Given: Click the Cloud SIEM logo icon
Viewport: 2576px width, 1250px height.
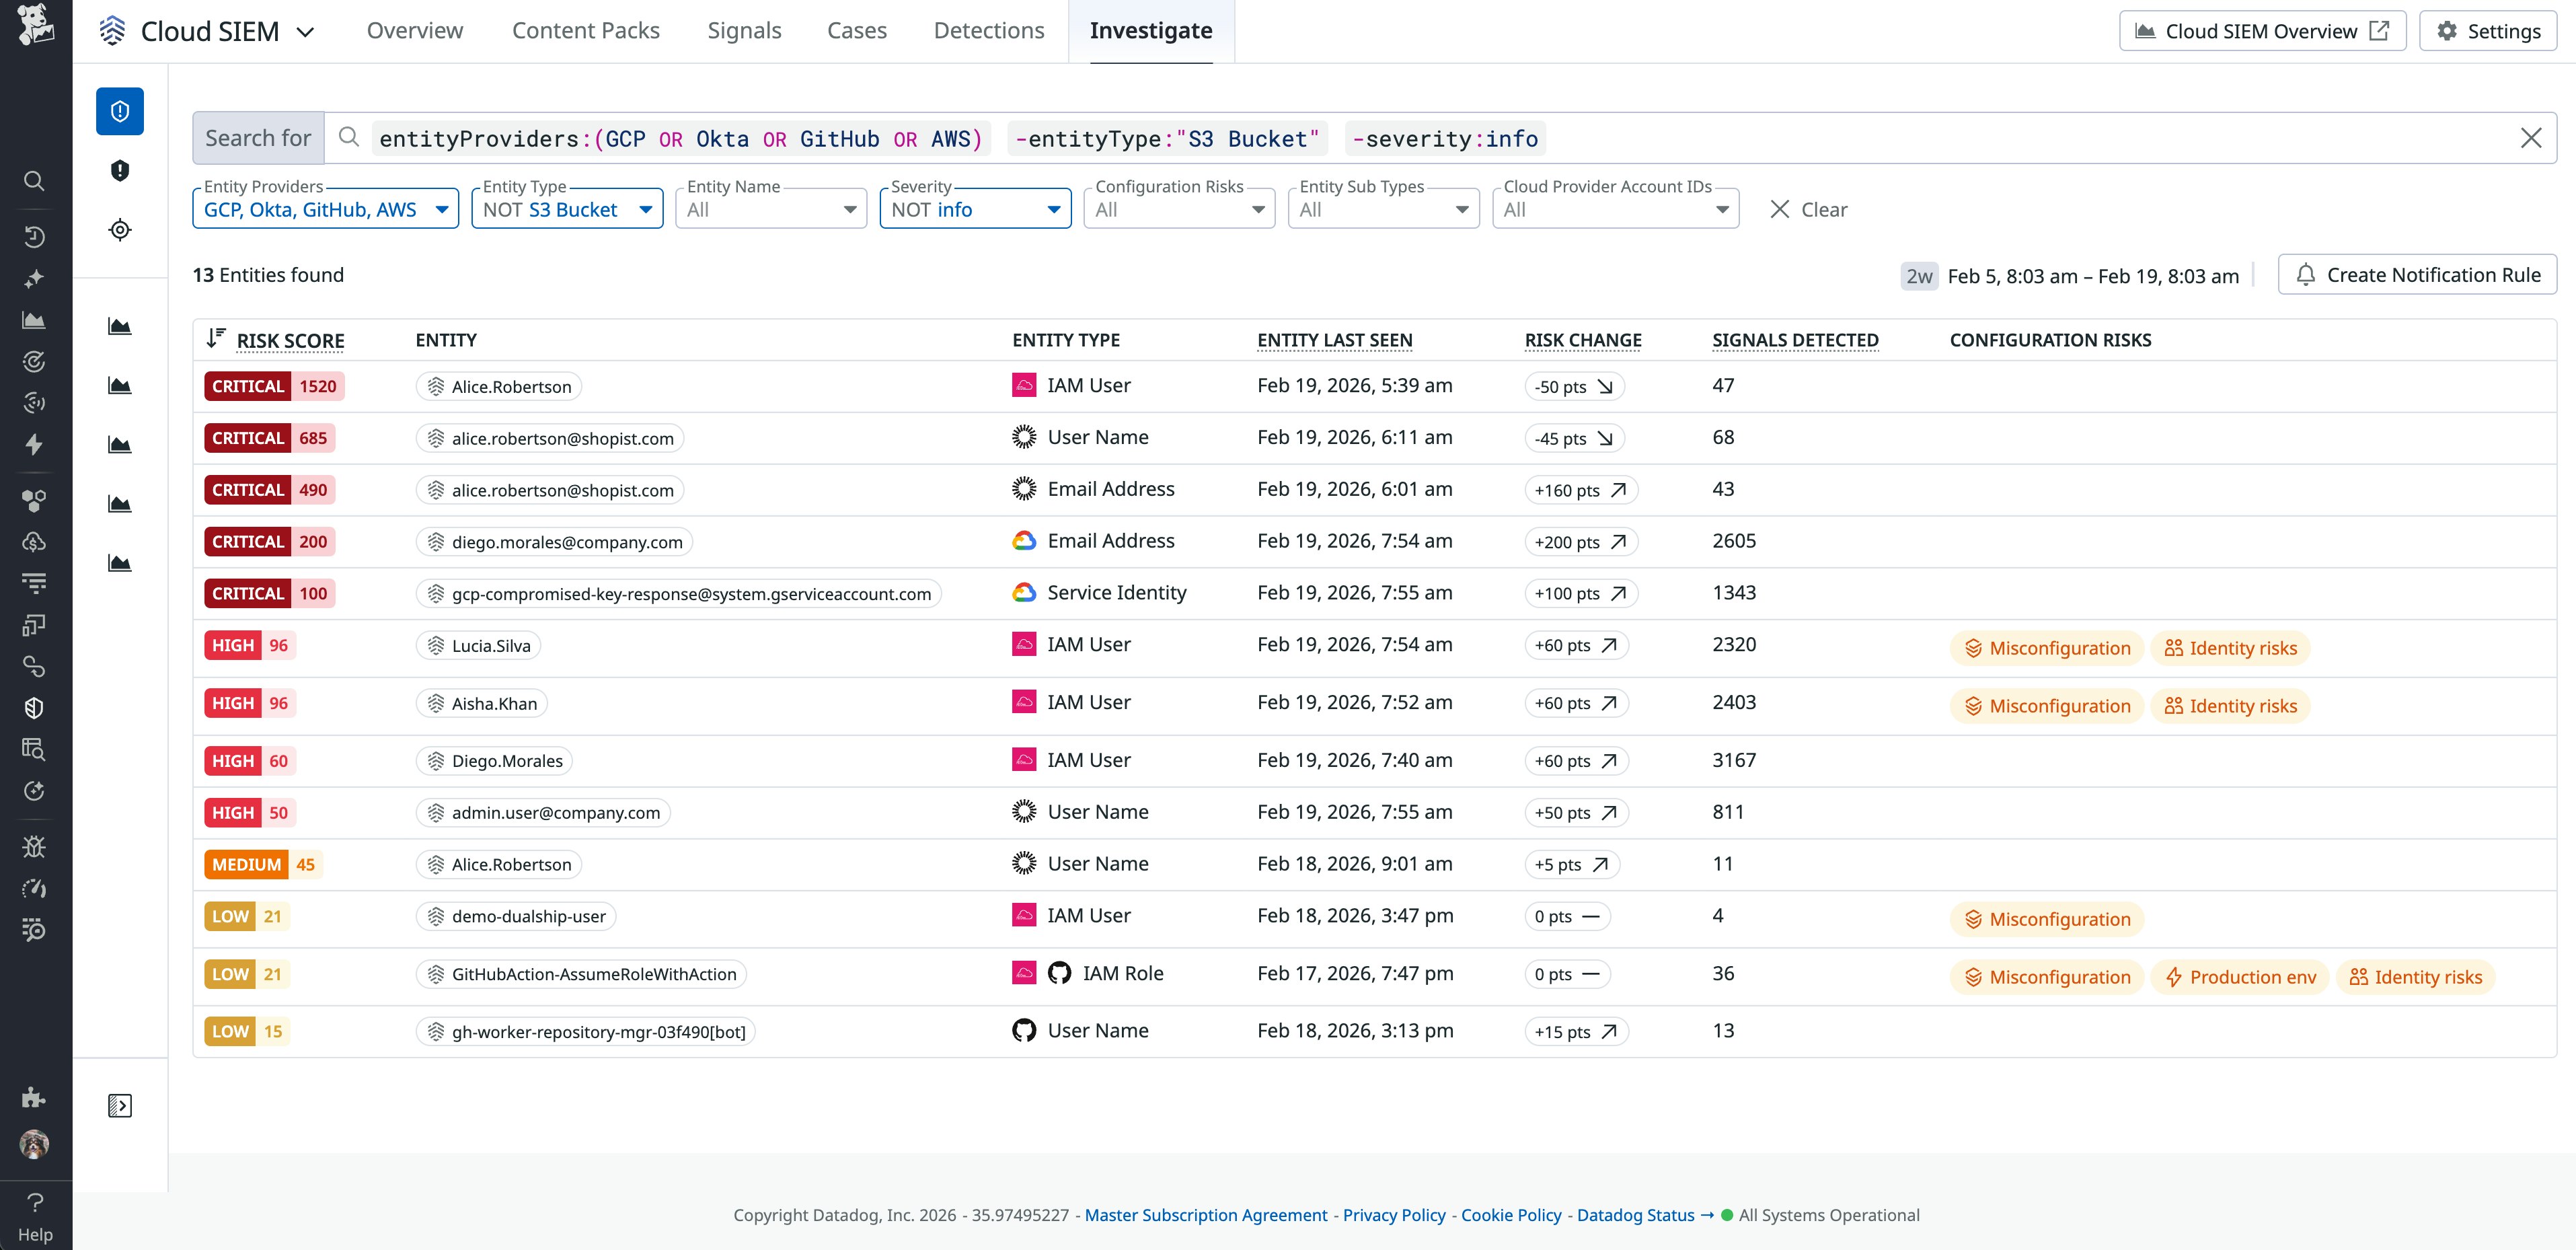Looking at the screenshot, I should tap(113, 30).
